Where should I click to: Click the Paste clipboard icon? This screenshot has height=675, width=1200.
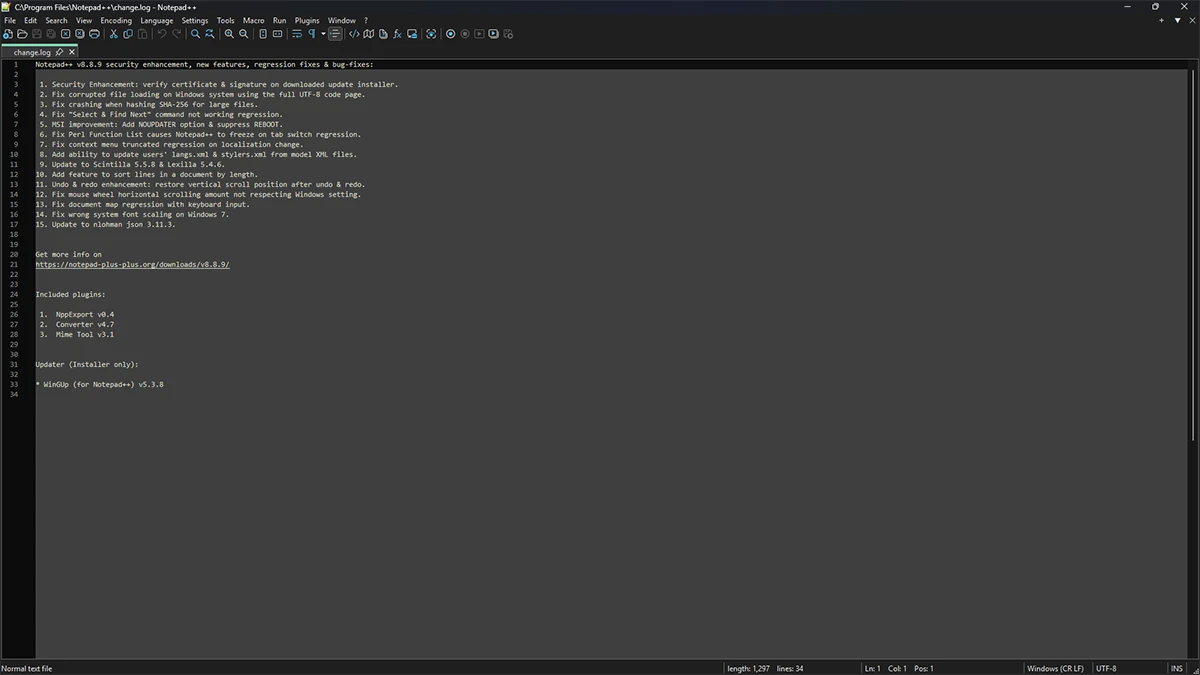point(142,34)
